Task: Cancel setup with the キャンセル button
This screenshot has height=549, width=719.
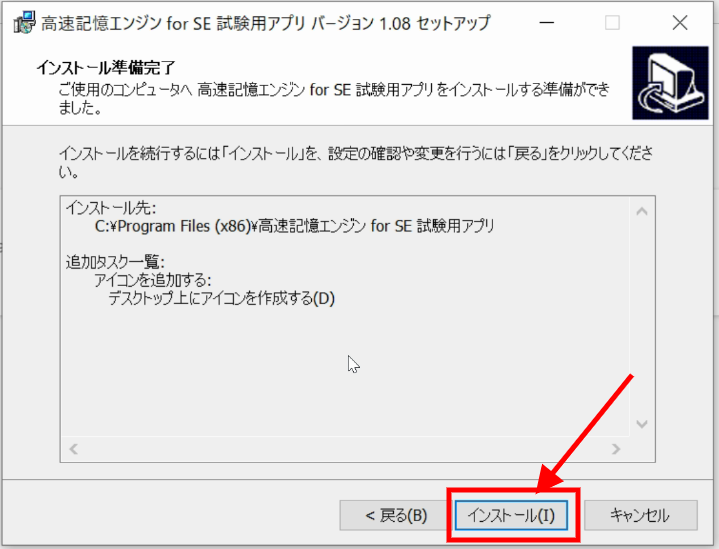Action: tap(641, 516)
